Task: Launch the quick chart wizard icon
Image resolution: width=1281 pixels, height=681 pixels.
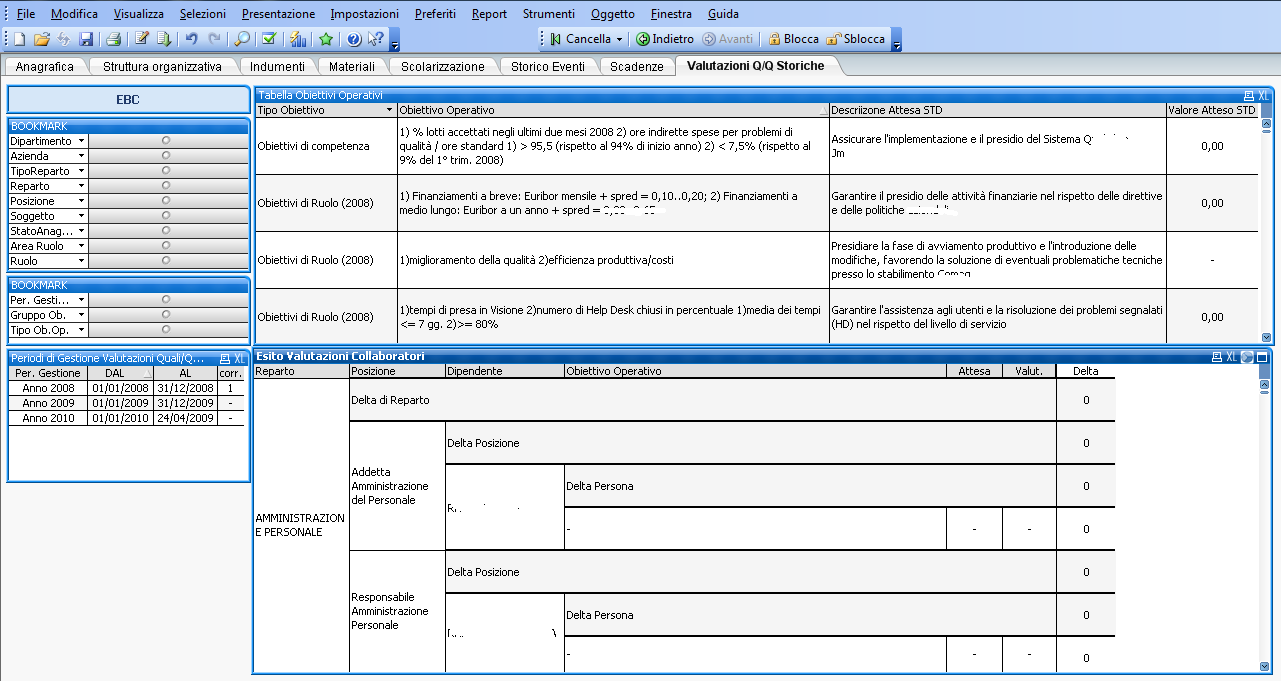Action: [298, 39]
